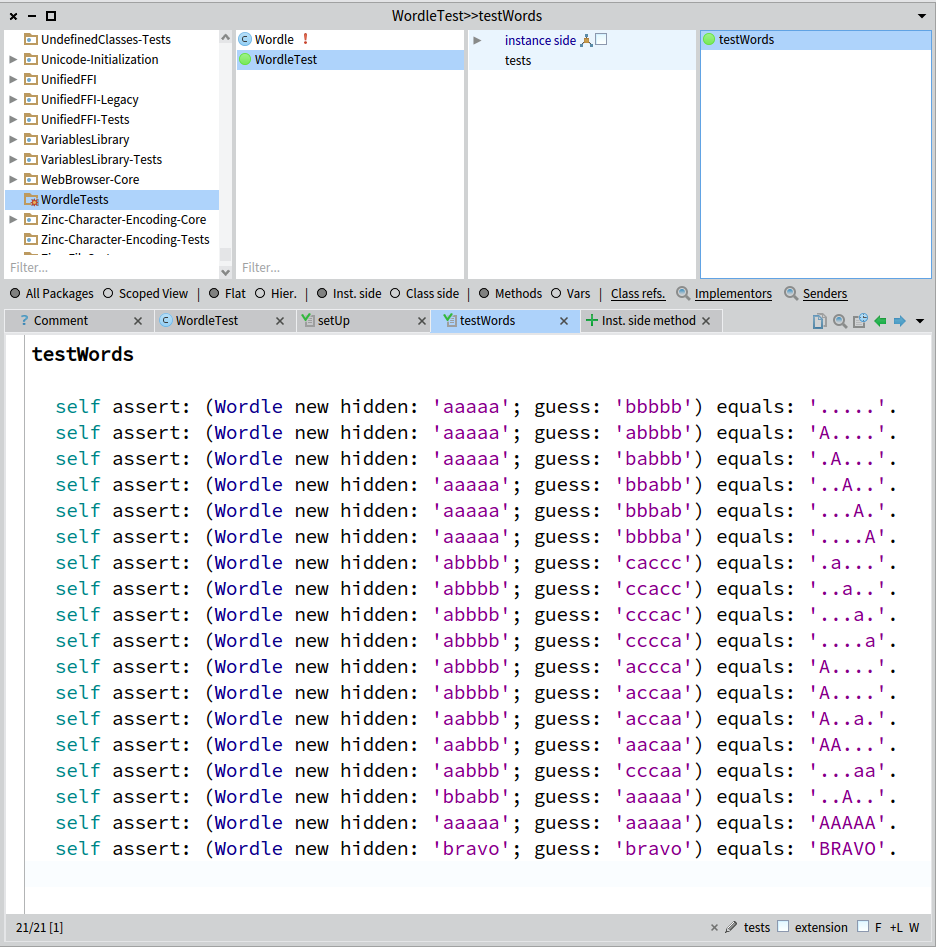Image resolution: width=936 pixels, height=947 pixels.
Task: Expand the UnifiedFFI package node
Action: (x=13, y=80)
